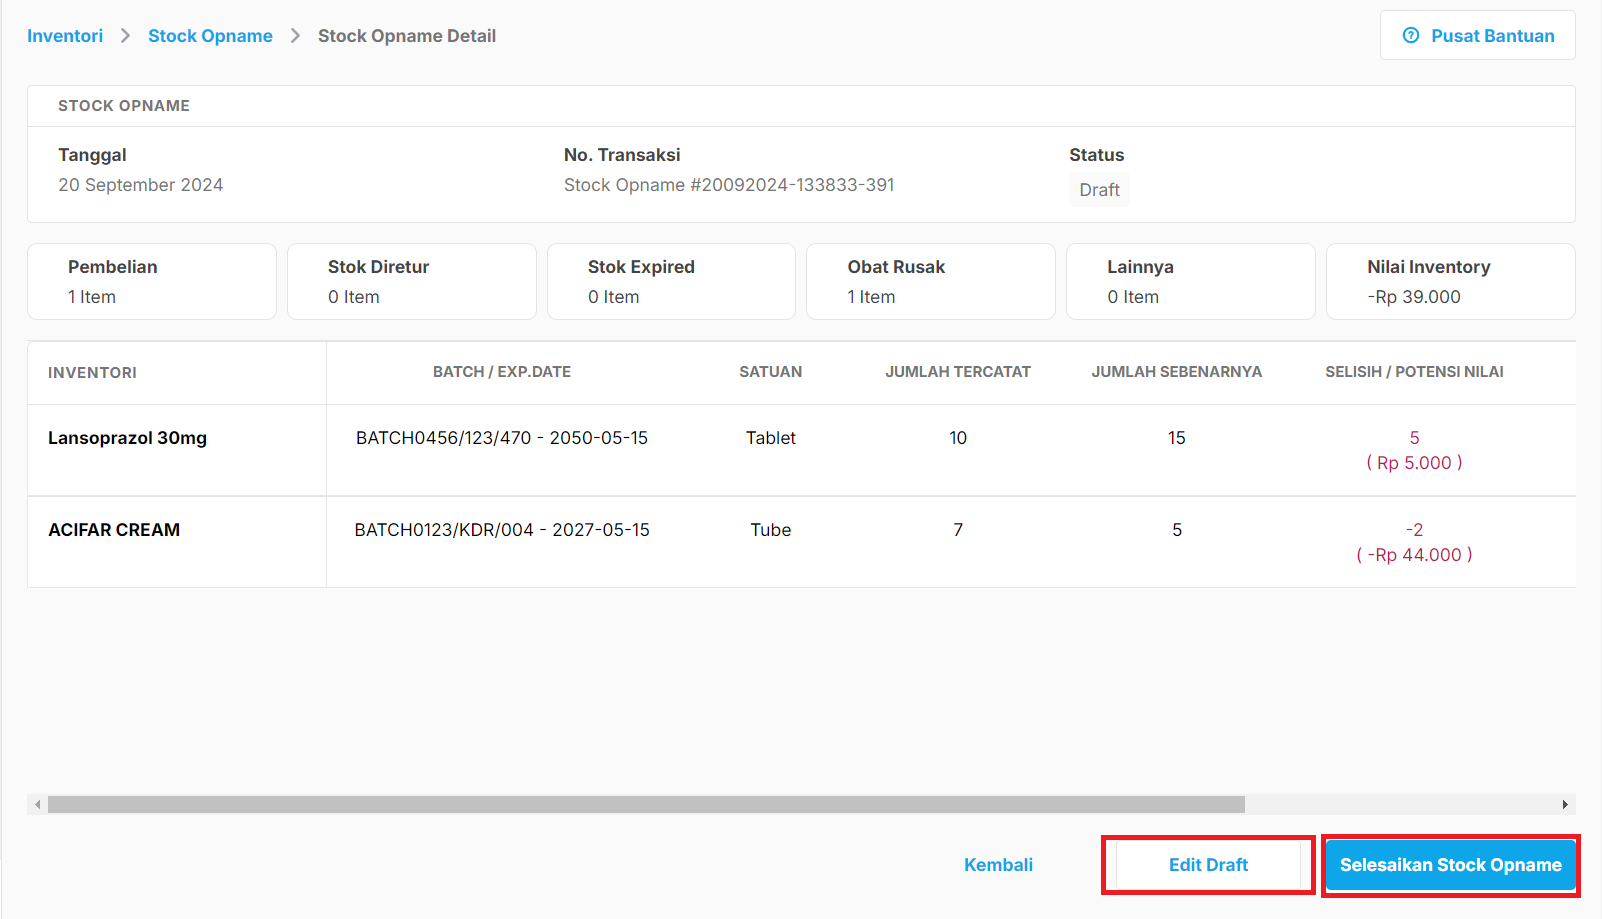The height and width of the screenshot is (919, 1602).
Task: Select the Nilai Inventory summary card
Action: coord(1451,282)
